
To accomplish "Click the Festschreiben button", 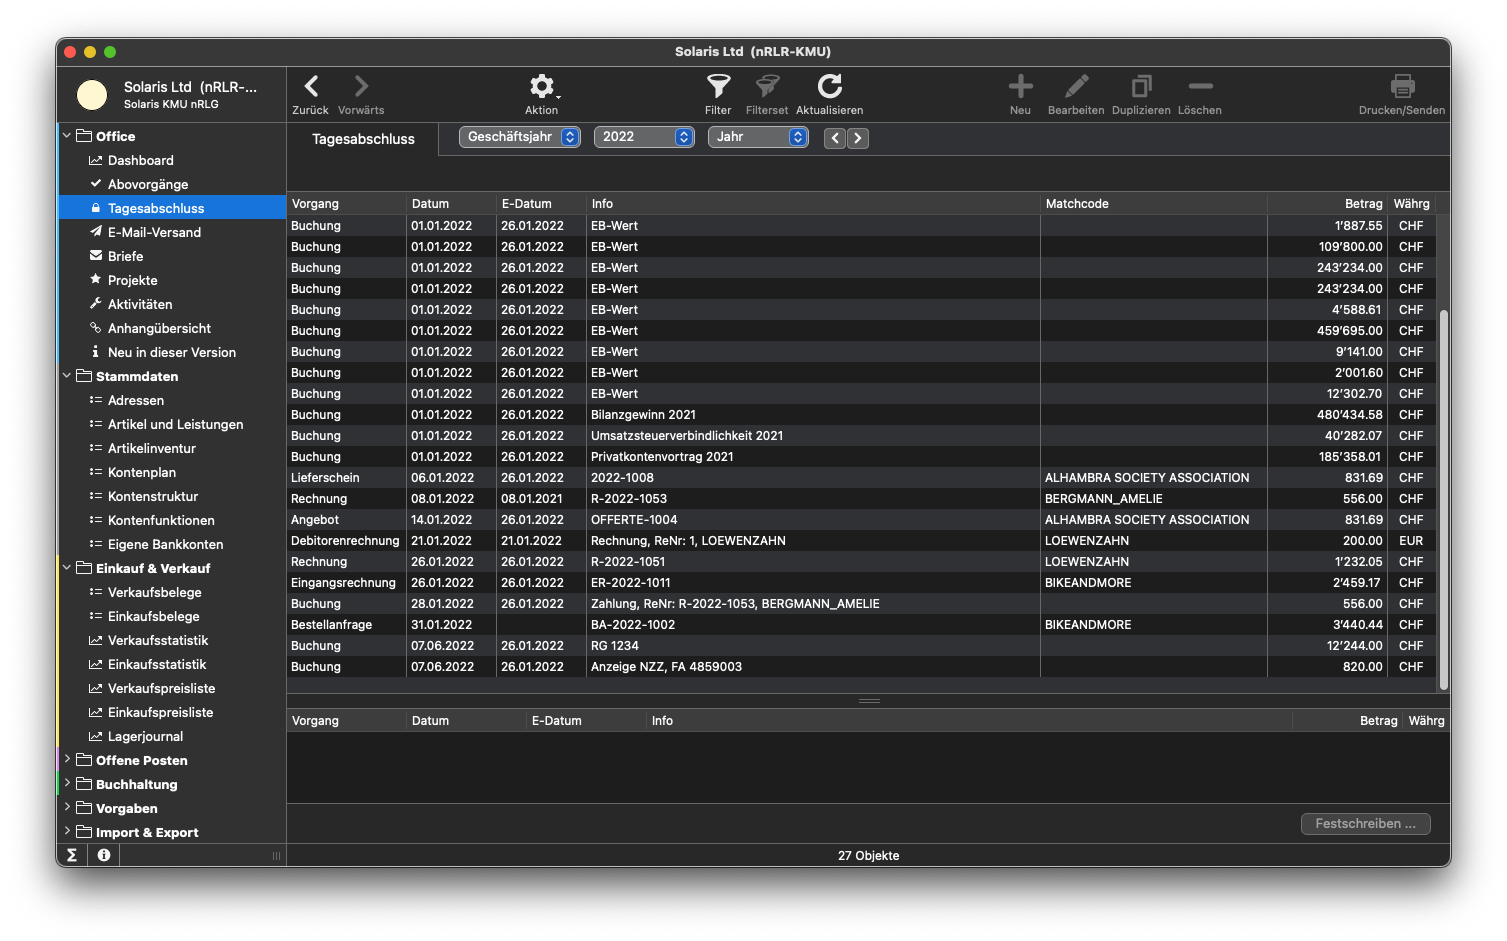I will coord(1365,824).
